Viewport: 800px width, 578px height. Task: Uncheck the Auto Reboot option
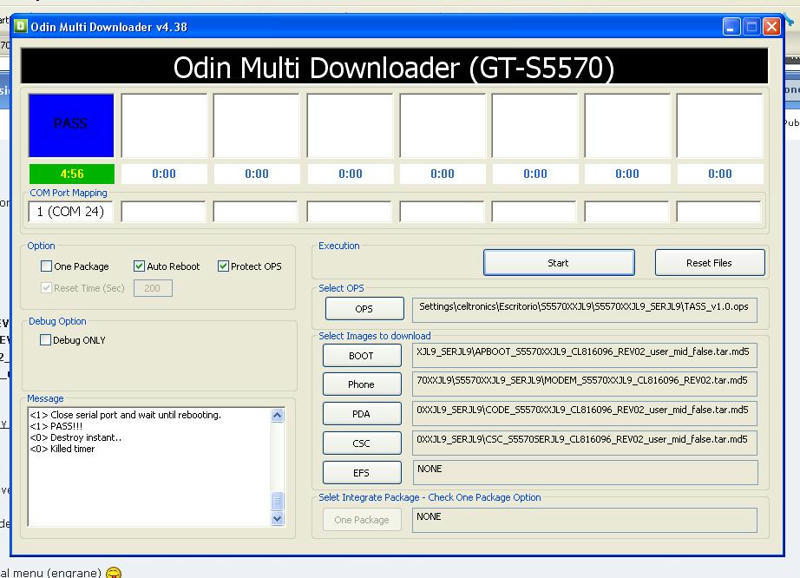pos(140,267)
